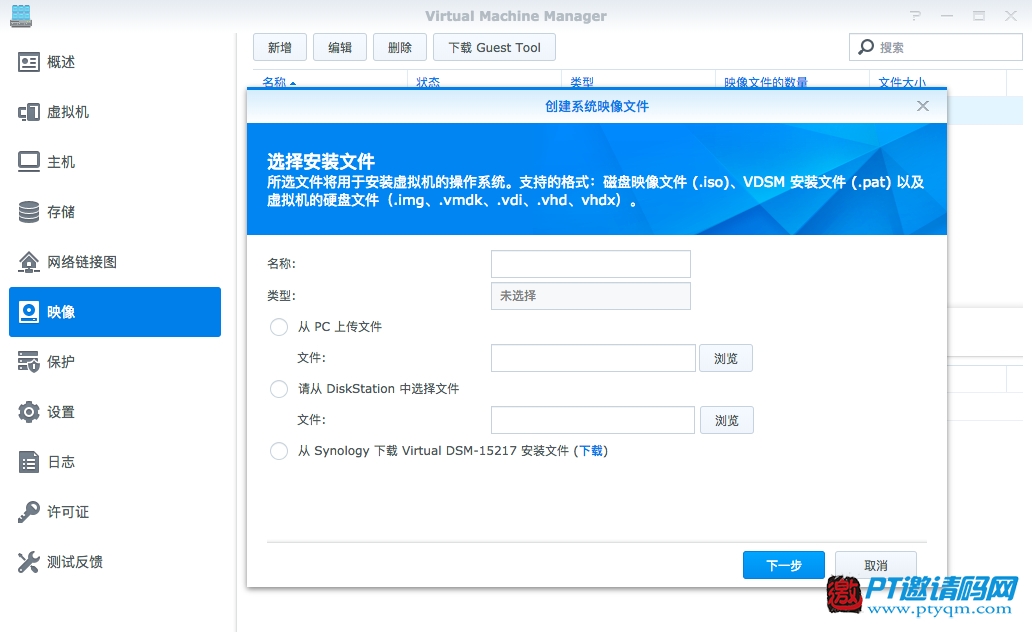Click the 状态 column header
This screenshot has height=632, width=1032.
[x=428, y=82]
